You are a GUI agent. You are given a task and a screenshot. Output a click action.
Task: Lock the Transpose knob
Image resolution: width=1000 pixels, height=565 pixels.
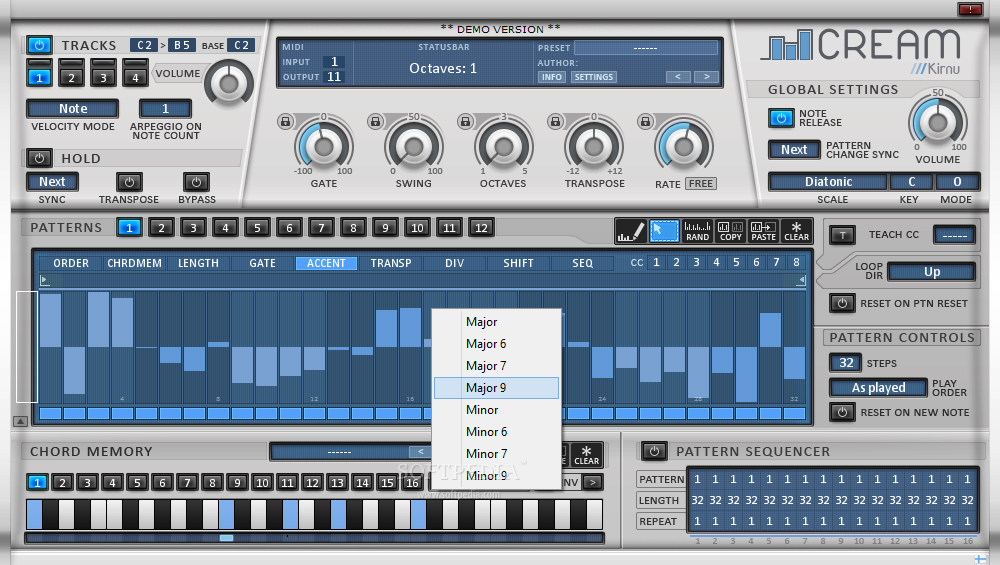[x=555, y=121]
